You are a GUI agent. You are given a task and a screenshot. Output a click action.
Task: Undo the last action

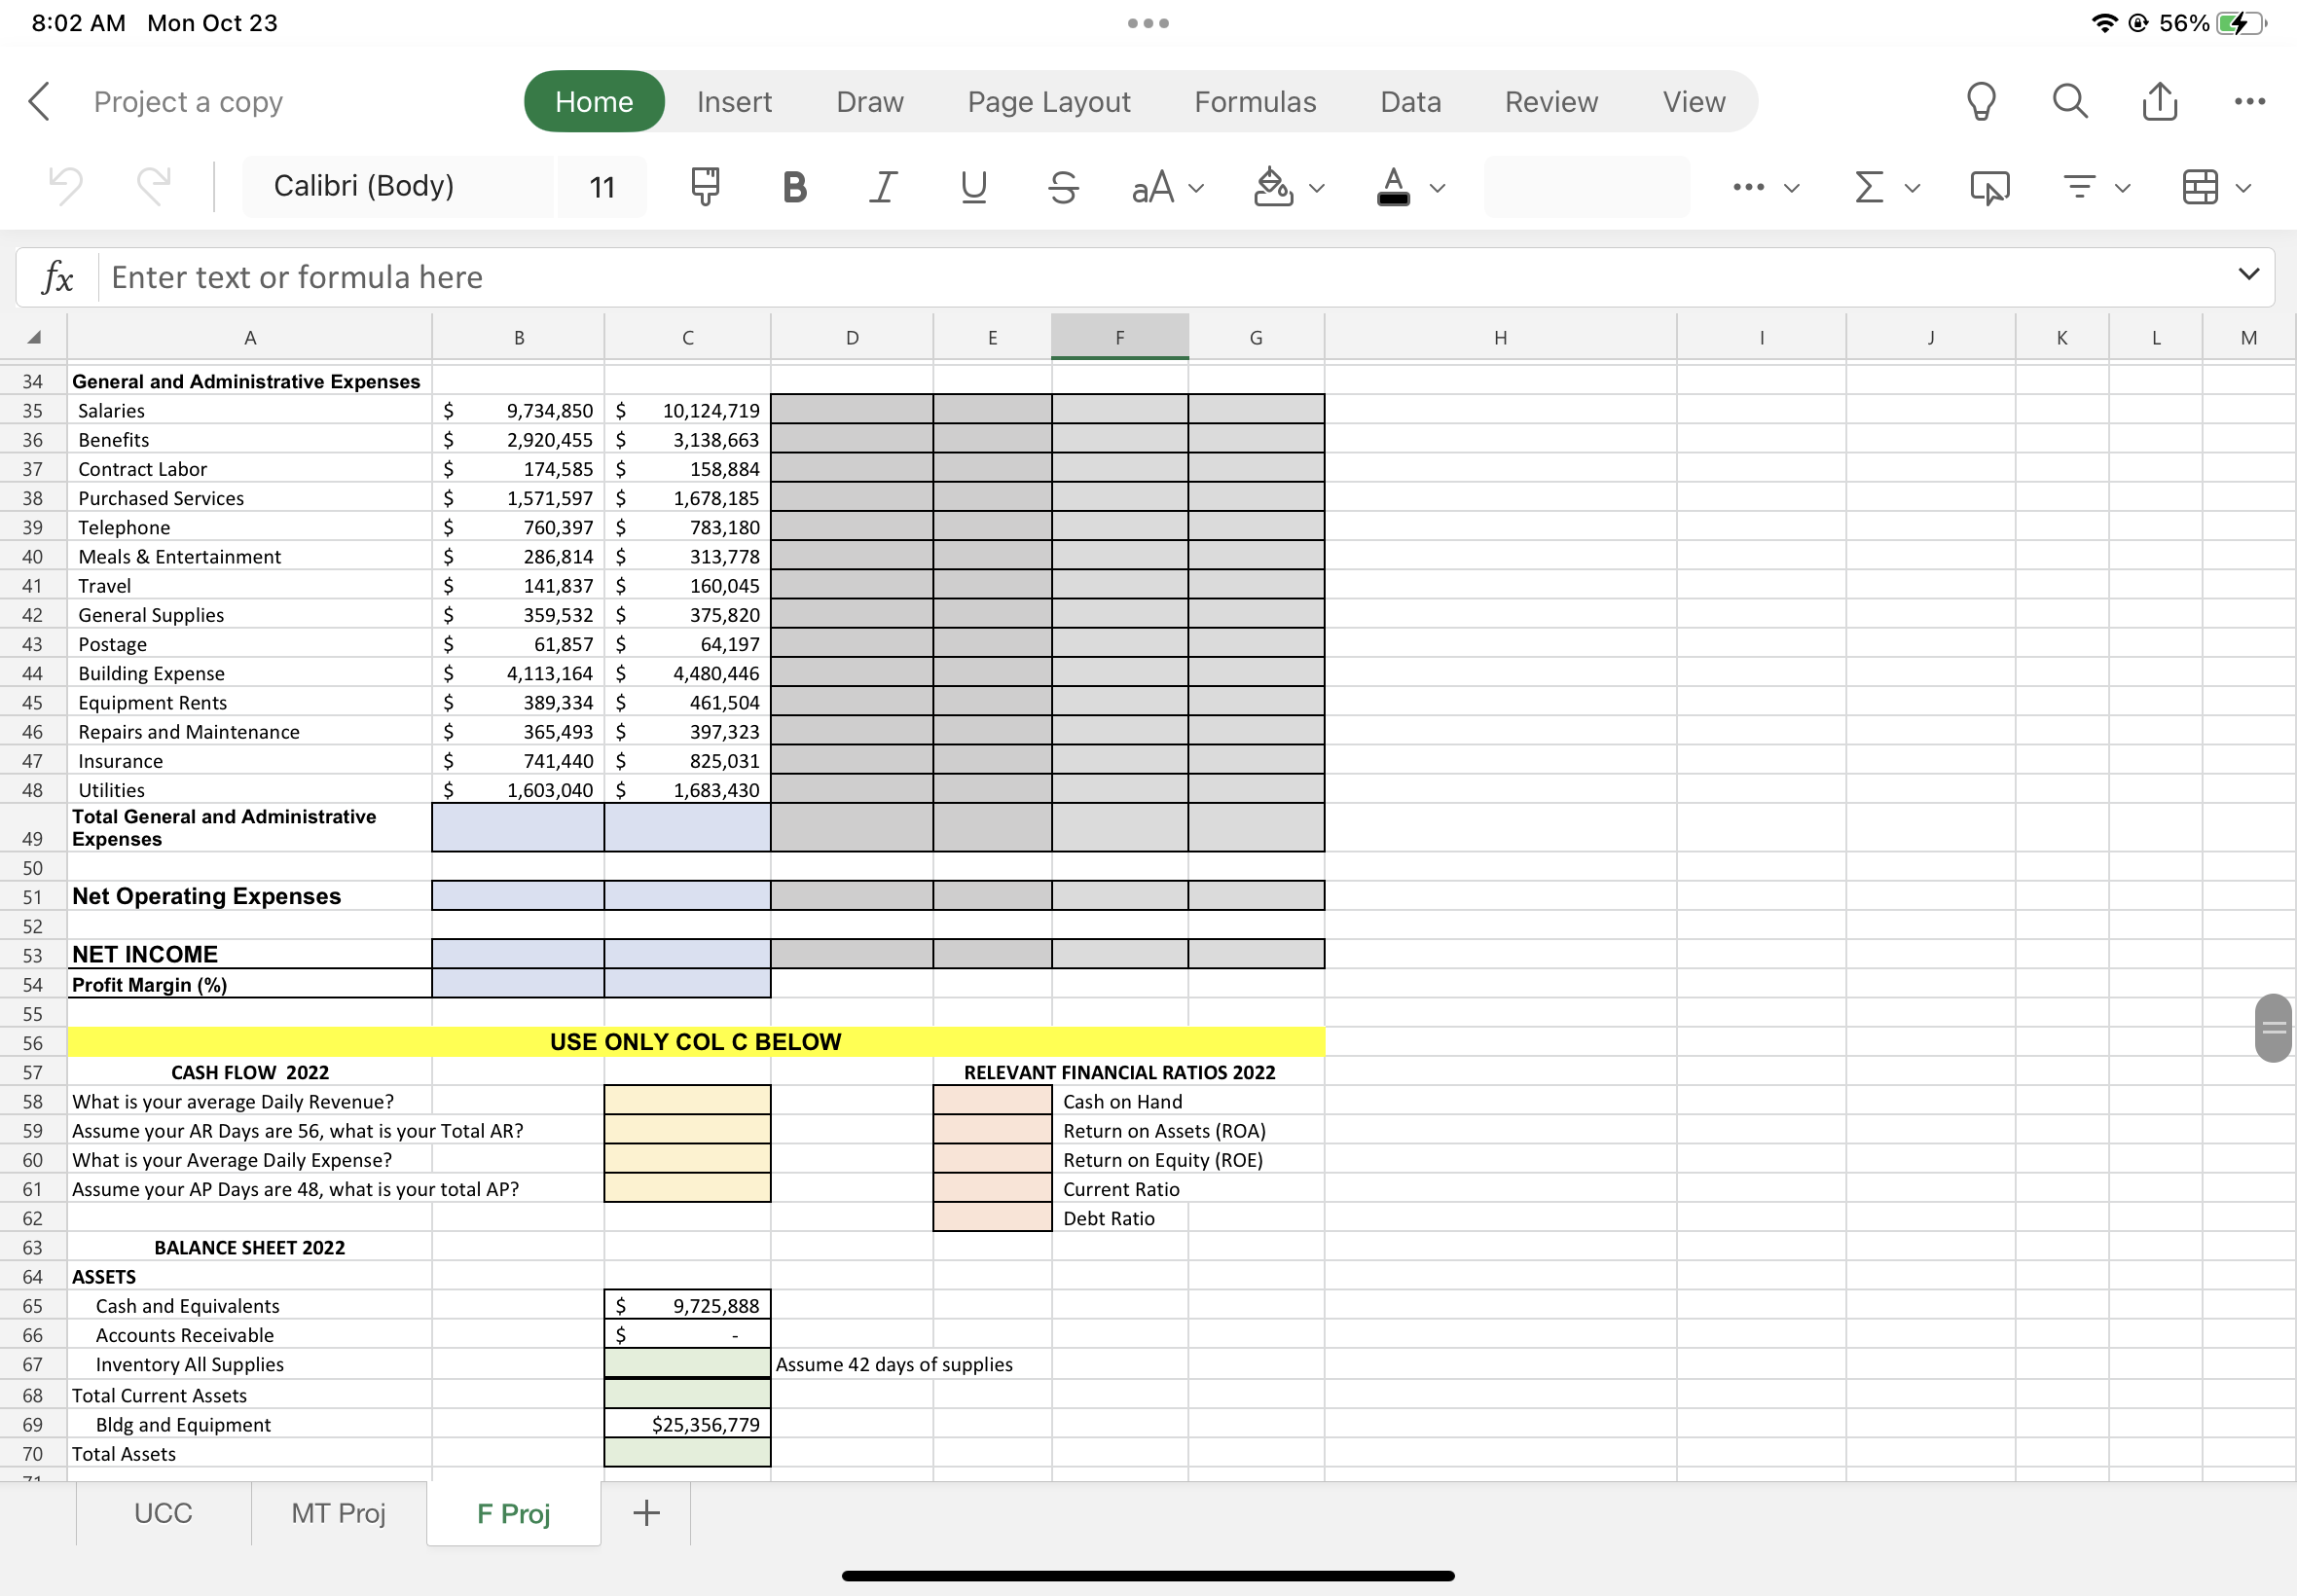66,186
